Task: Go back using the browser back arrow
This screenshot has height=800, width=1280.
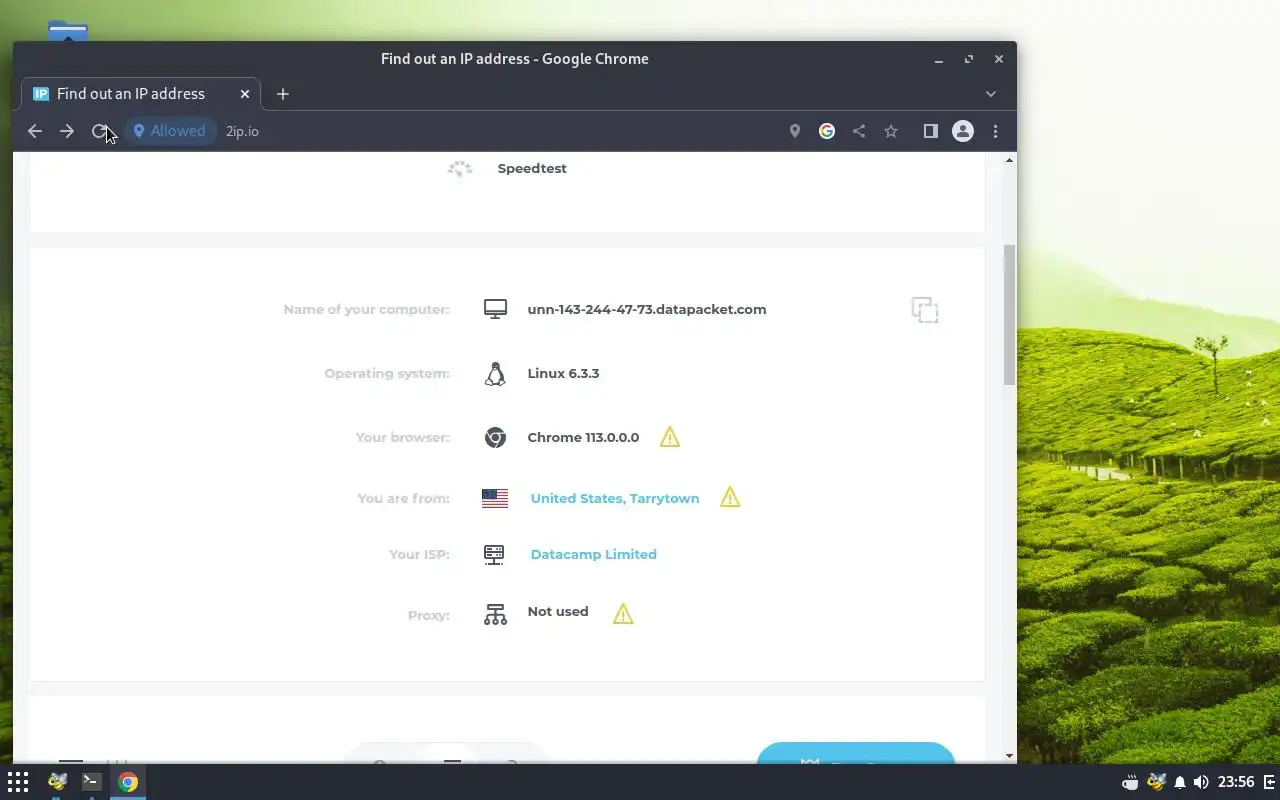Action: (35, 131)
